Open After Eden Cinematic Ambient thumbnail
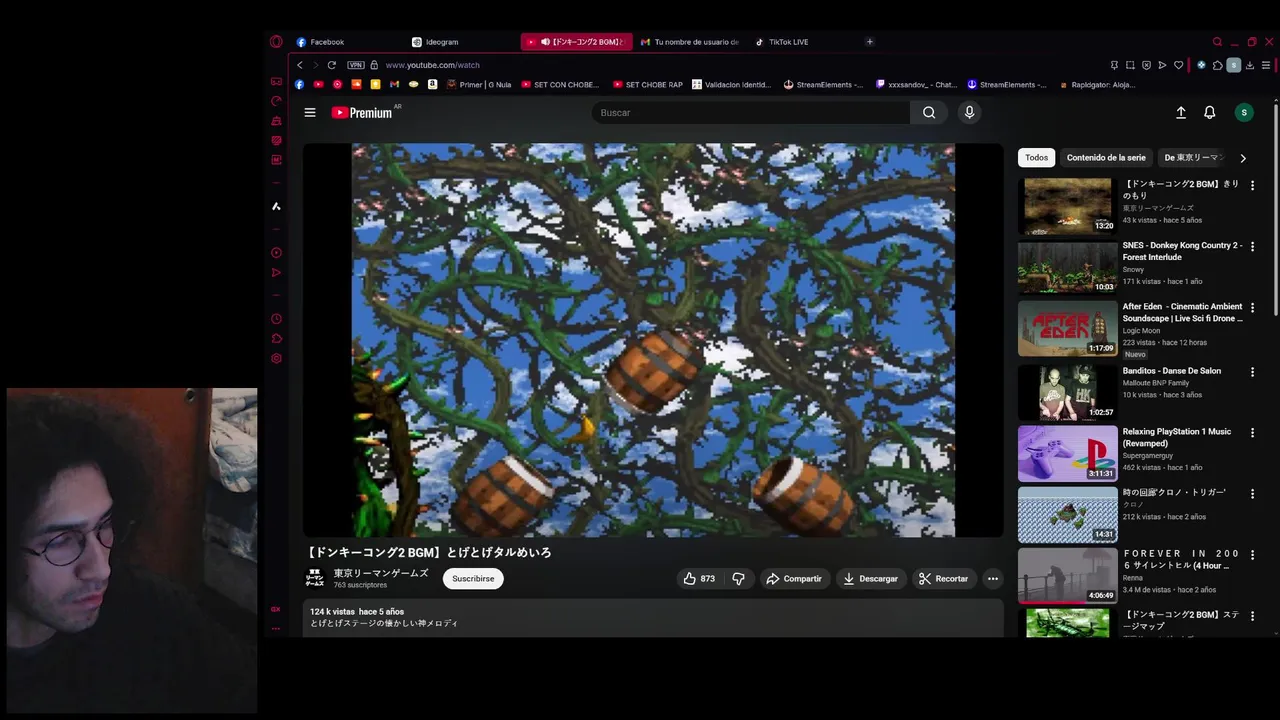 click(1067, 328)
